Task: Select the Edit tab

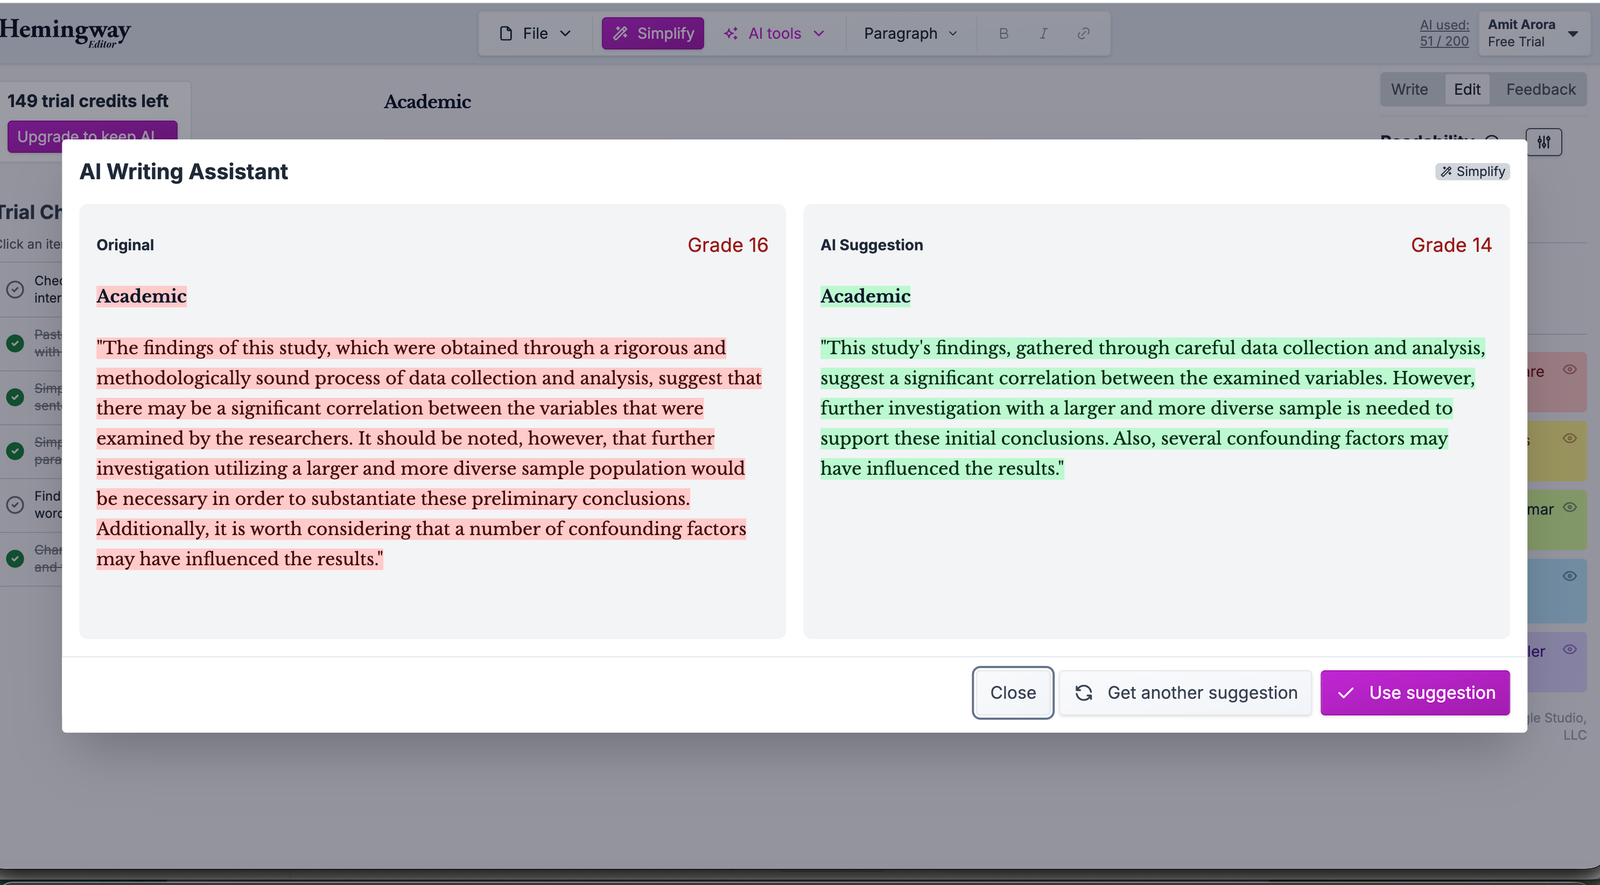Action: pyautogui.click(x=1467, y=89)
